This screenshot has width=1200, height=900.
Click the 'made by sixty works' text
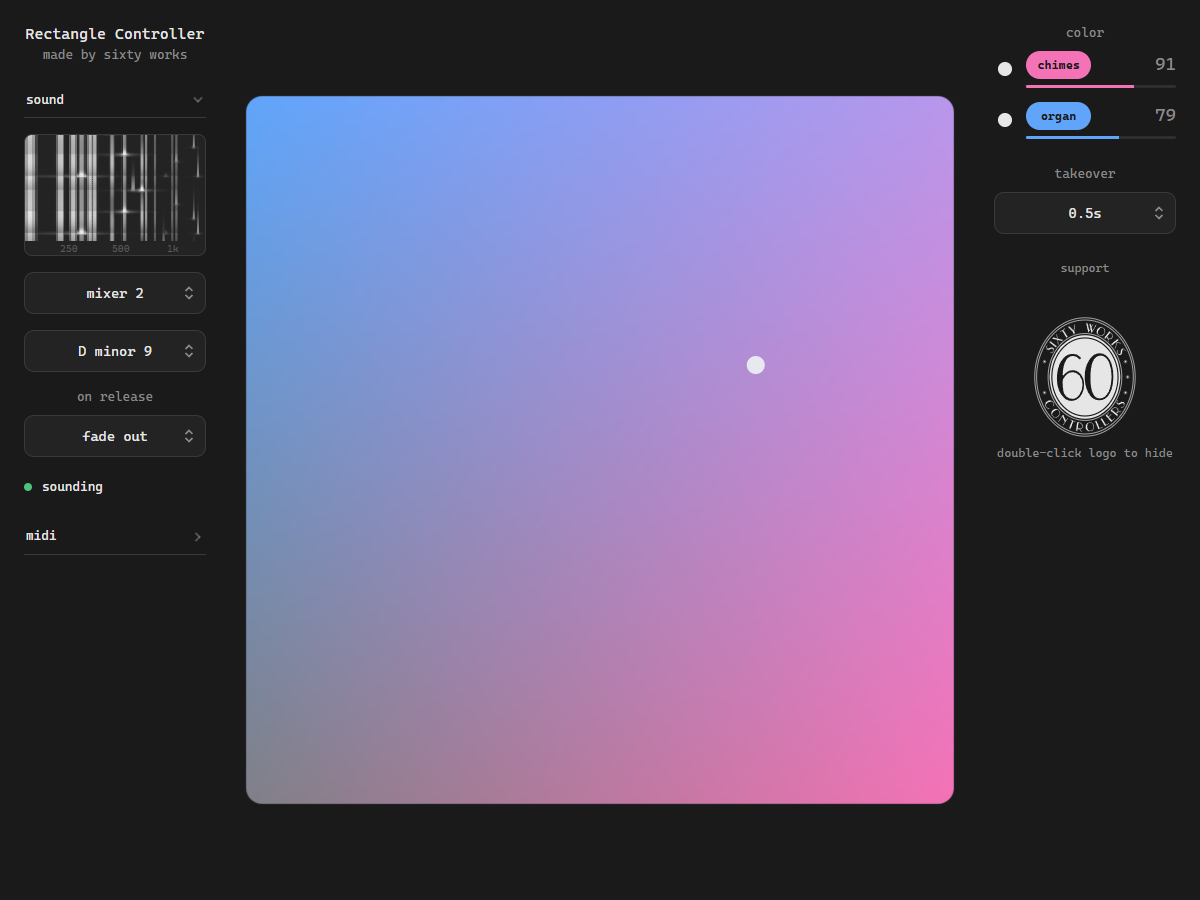(x=115, y=55)
